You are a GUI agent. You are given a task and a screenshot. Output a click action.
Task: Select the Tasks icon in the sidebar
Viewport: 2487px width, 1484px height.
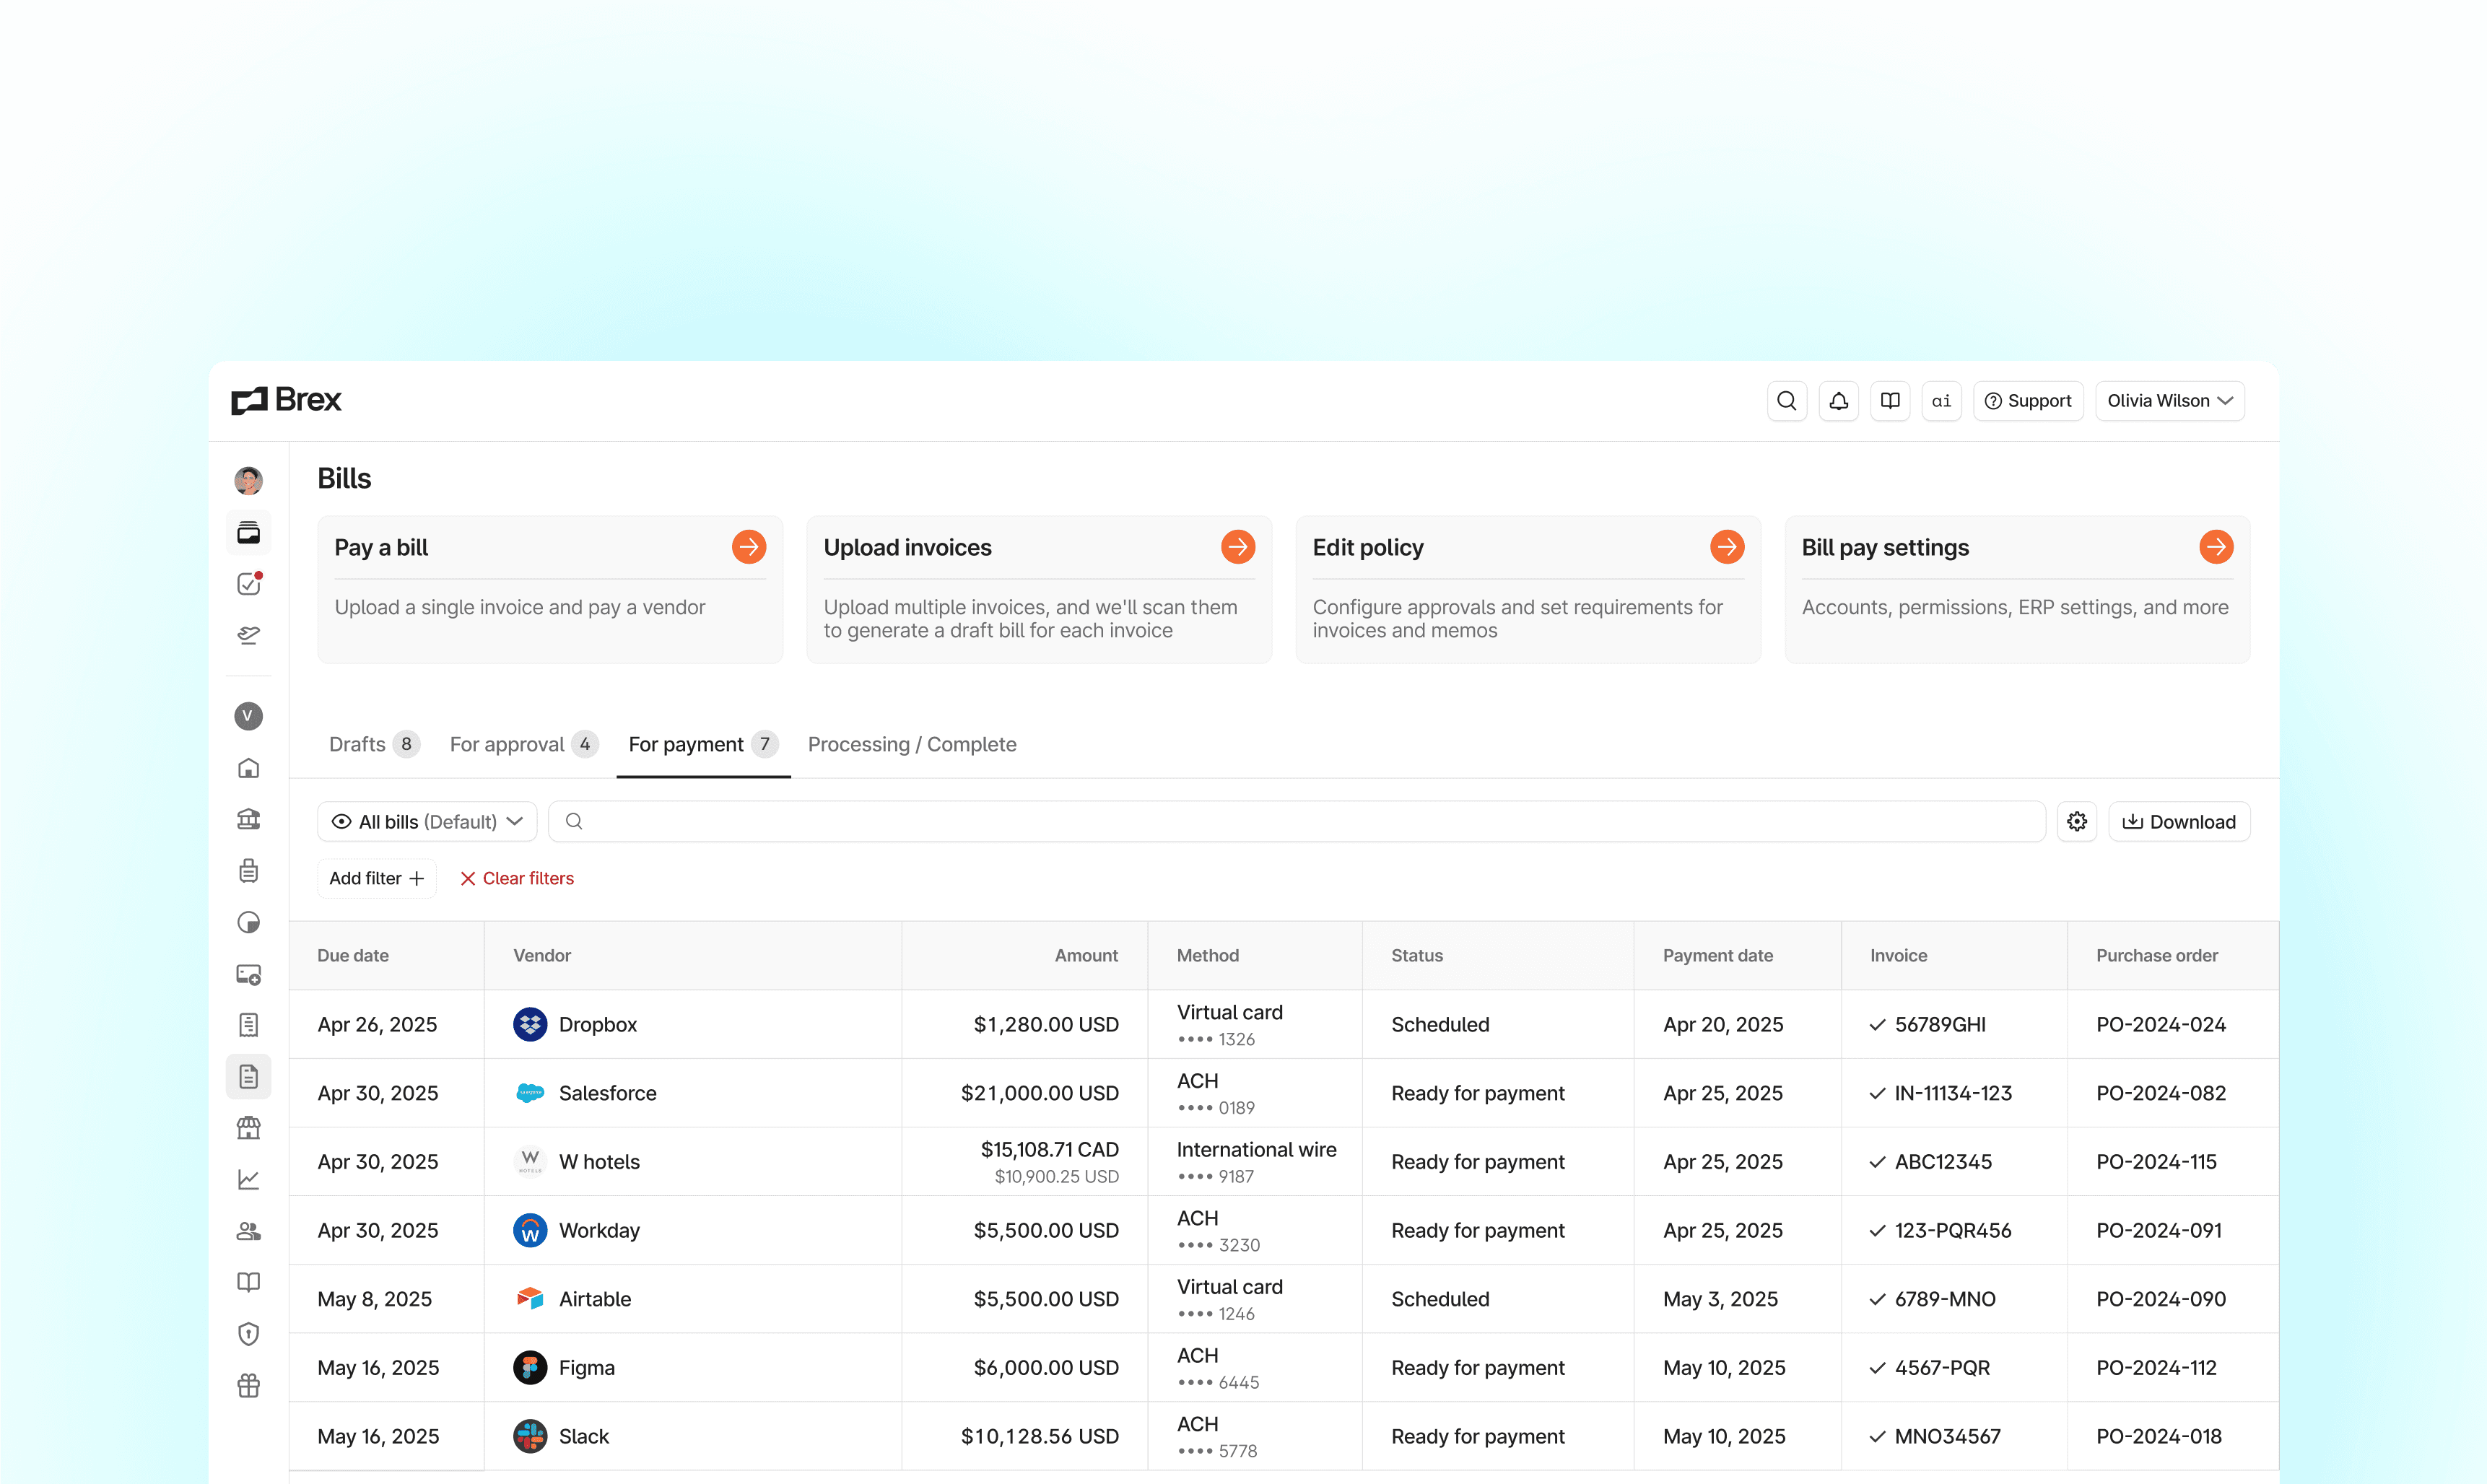pos(248,584)
